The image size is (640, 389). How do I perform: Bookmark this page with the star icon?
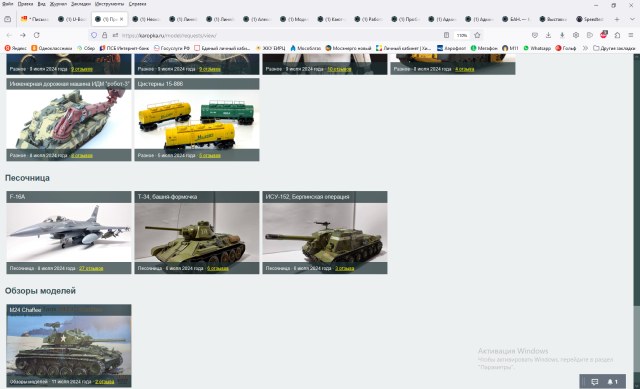click(x=477, y=36)
